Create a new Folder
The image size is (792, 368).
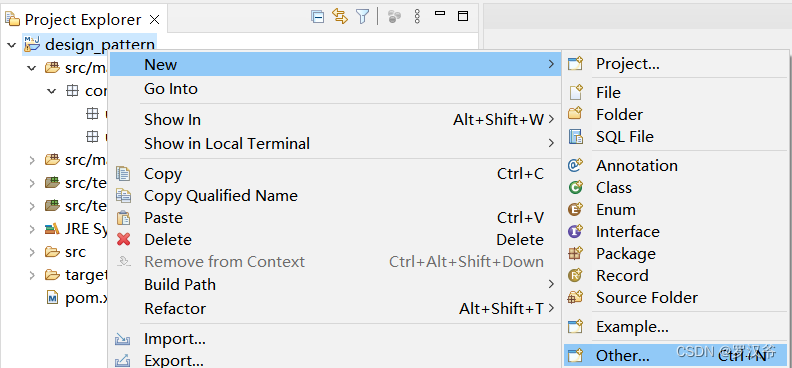pos(676,115)
